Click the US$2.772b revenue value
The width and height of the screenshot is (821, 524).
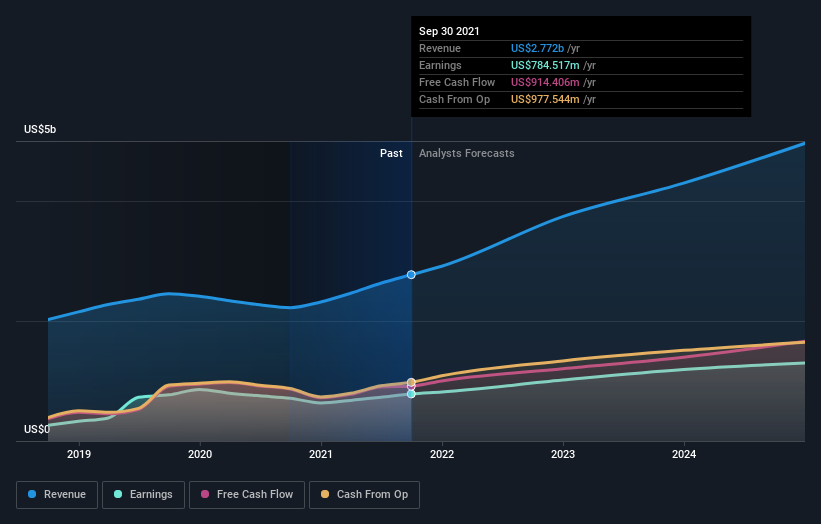537,48
